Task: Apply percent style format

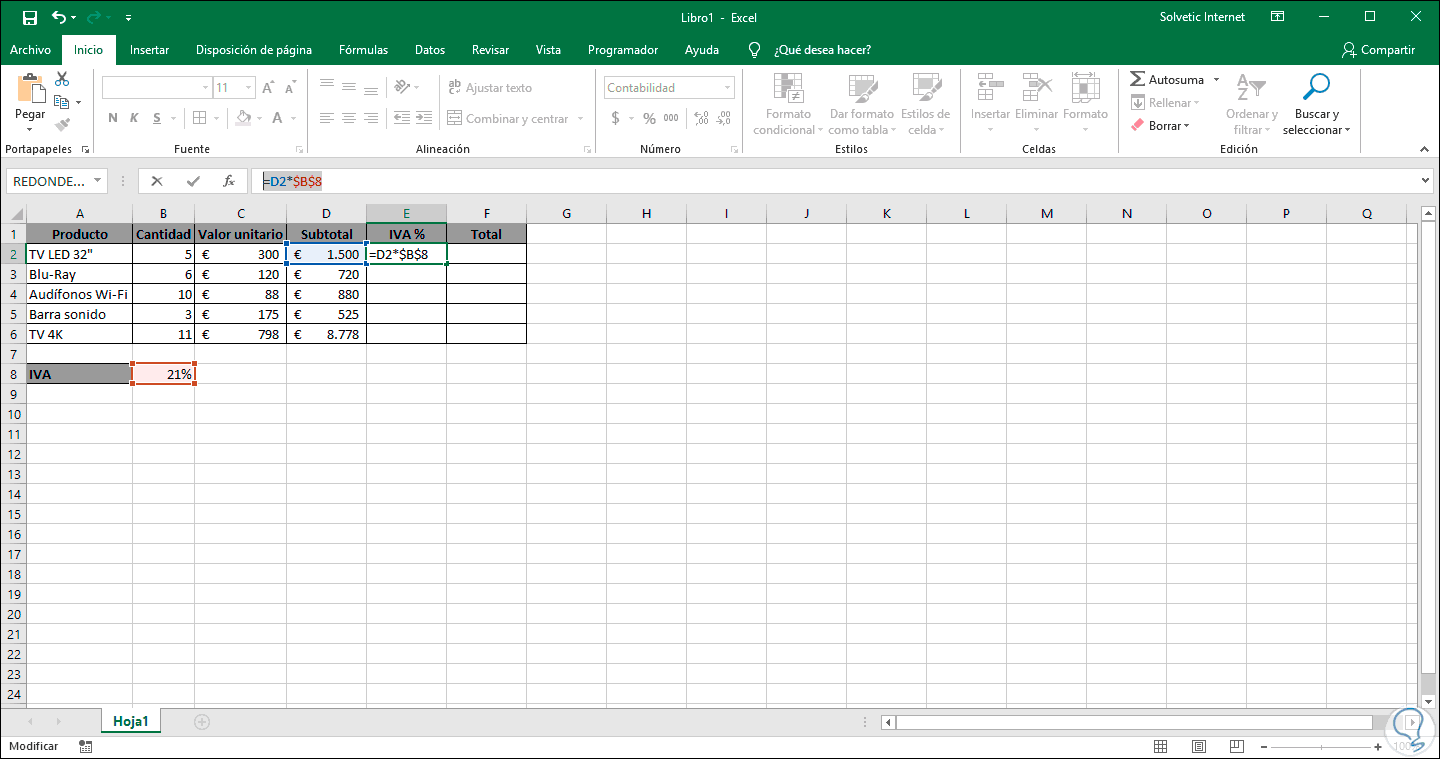Action: pyautogui.click(x=649, y=118)
